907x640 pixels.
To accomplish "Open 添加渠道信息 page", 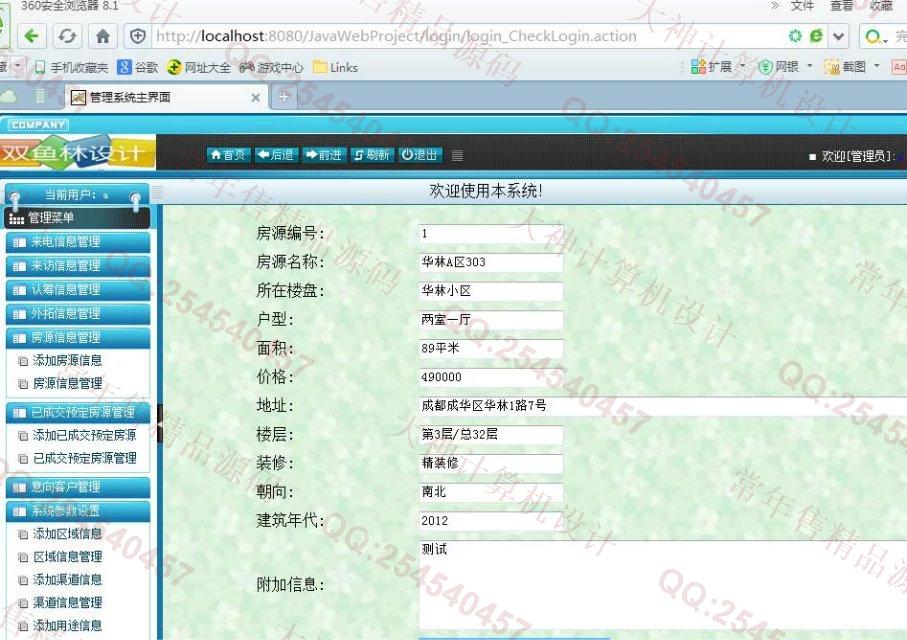I will coord(67,580).
